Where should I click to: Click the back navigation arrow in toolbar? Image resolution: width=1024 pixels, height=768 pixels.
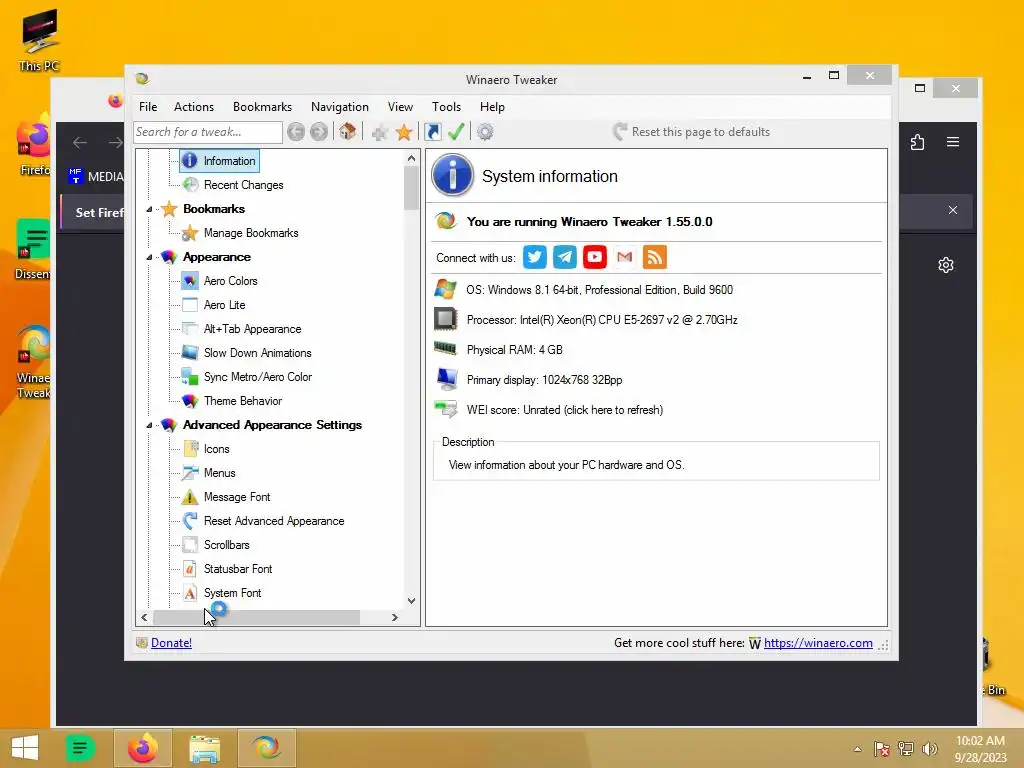click(x=296, y=132)
